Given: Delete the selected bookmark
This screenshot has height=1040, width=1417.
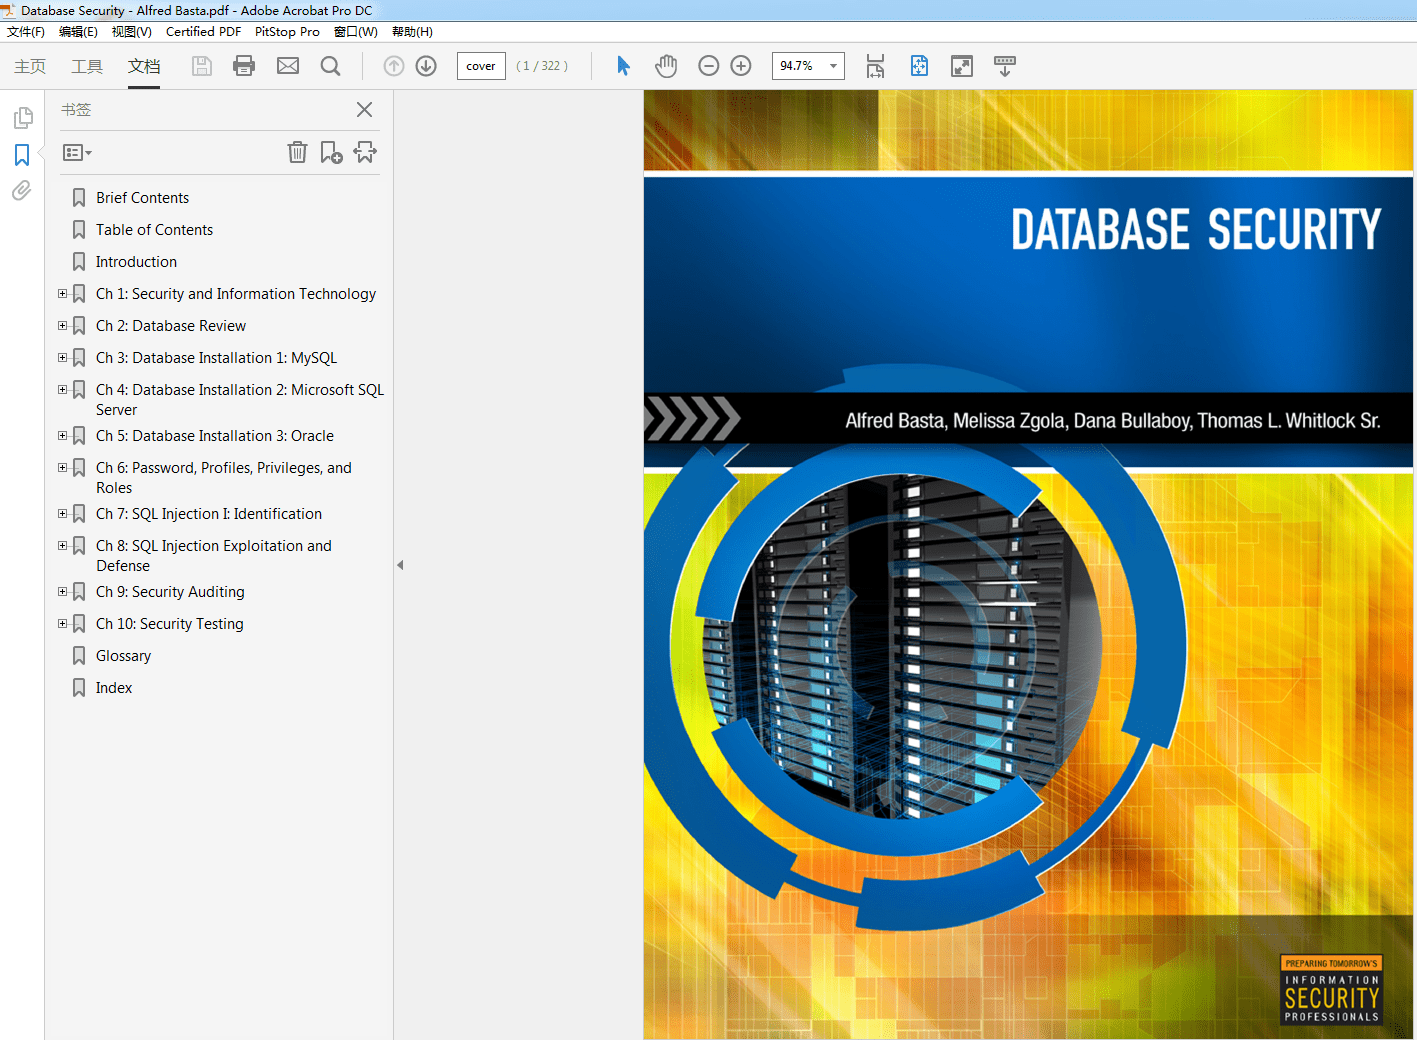Looking at the screenshot, I should tap(297, 151).
